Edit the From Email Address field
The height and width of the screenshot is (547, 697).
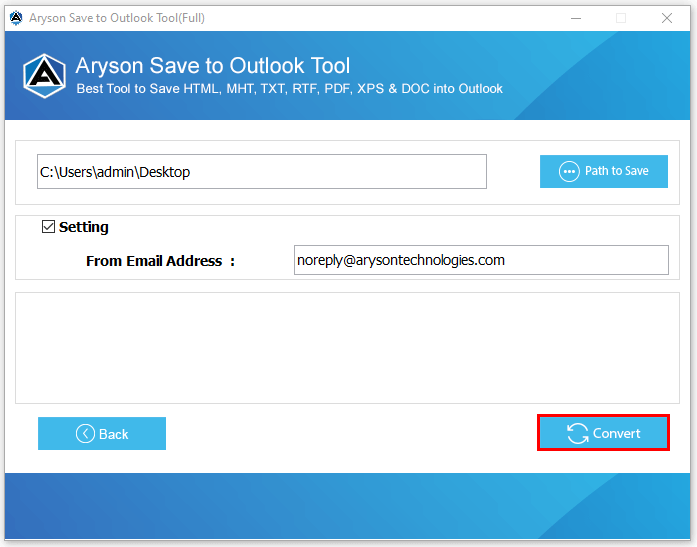(481, 260)
